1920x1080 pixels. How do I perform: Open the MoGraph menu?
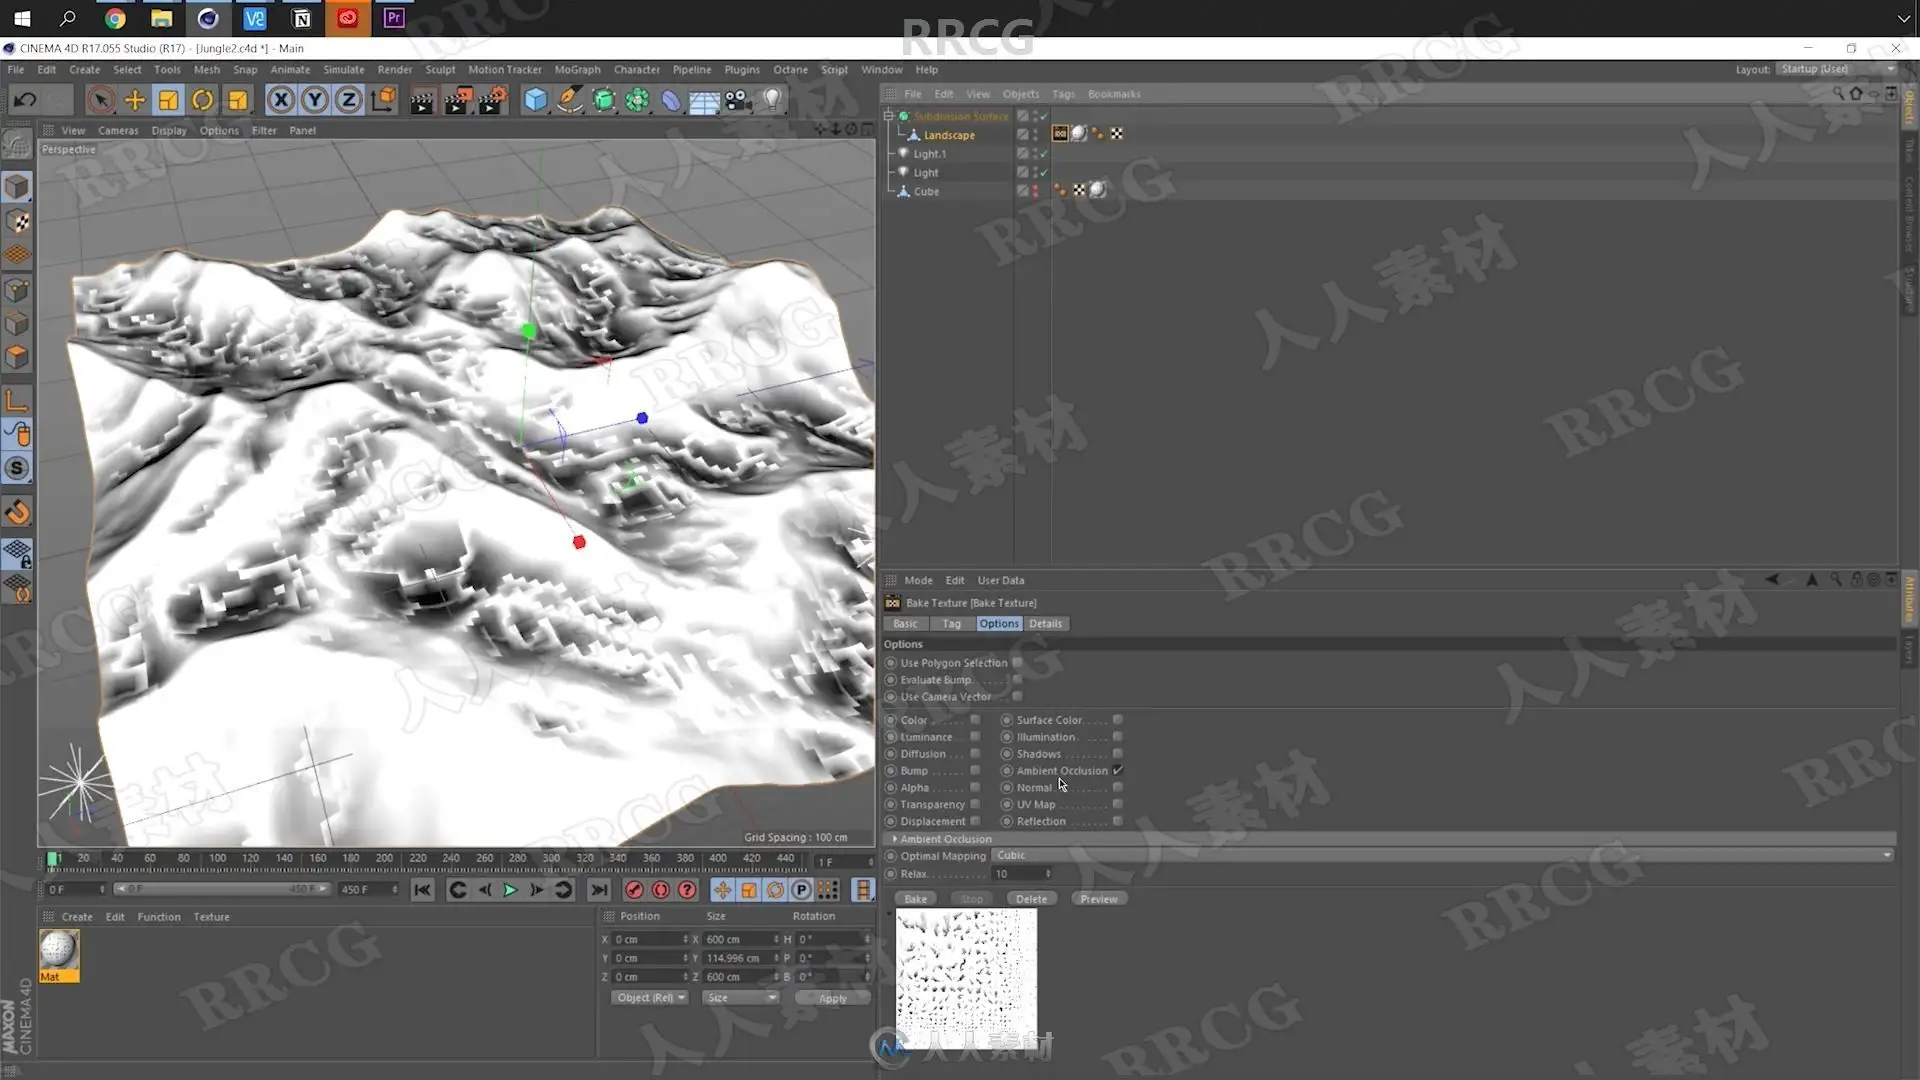click(577, 70)
